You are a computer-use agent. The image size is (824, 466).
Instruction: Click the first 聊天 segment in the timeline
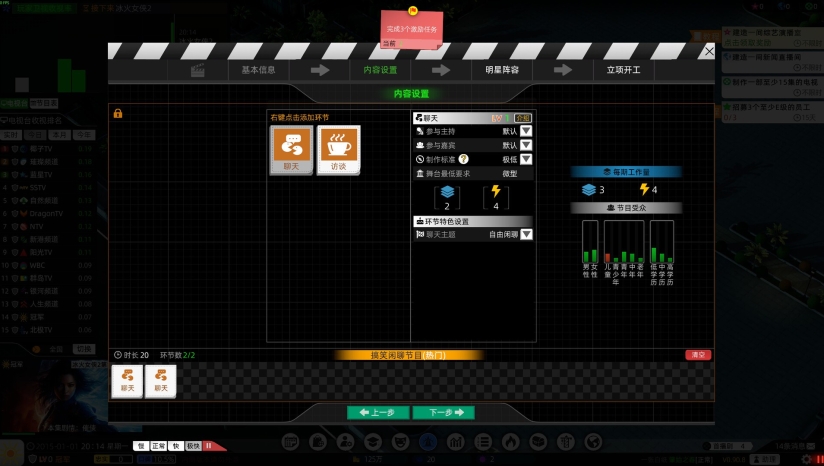[x=127, y=381]
